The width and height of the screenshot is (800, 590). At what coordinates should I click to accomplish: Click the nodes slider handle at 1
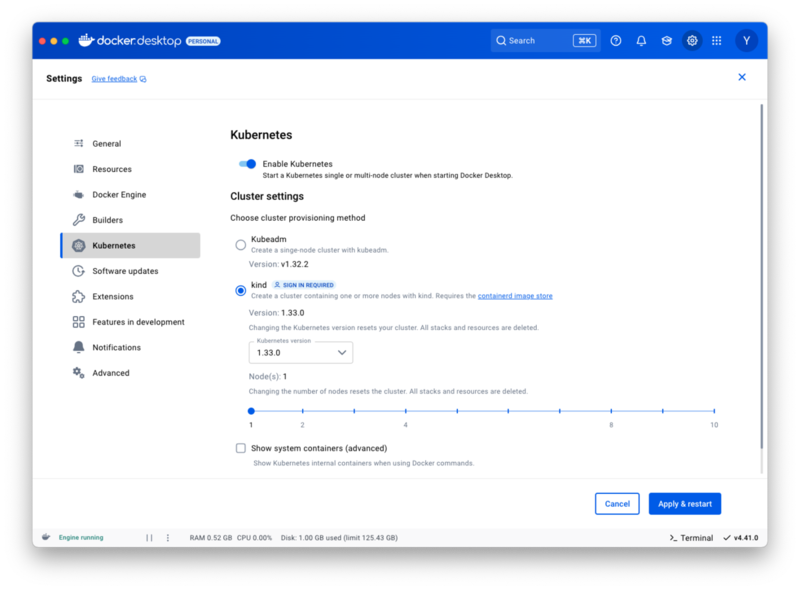[251, 411]
